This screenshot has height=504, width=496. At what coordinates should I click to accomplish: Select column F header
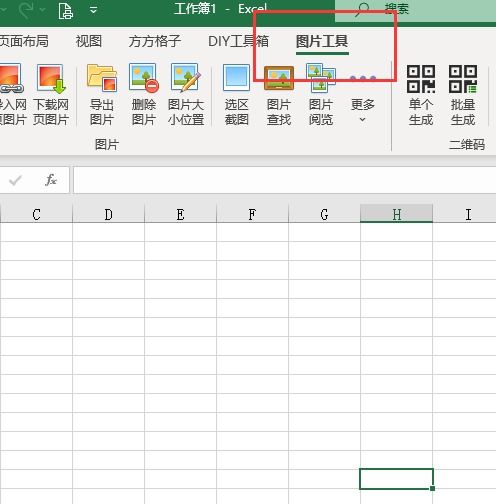(x=252, y=214)
